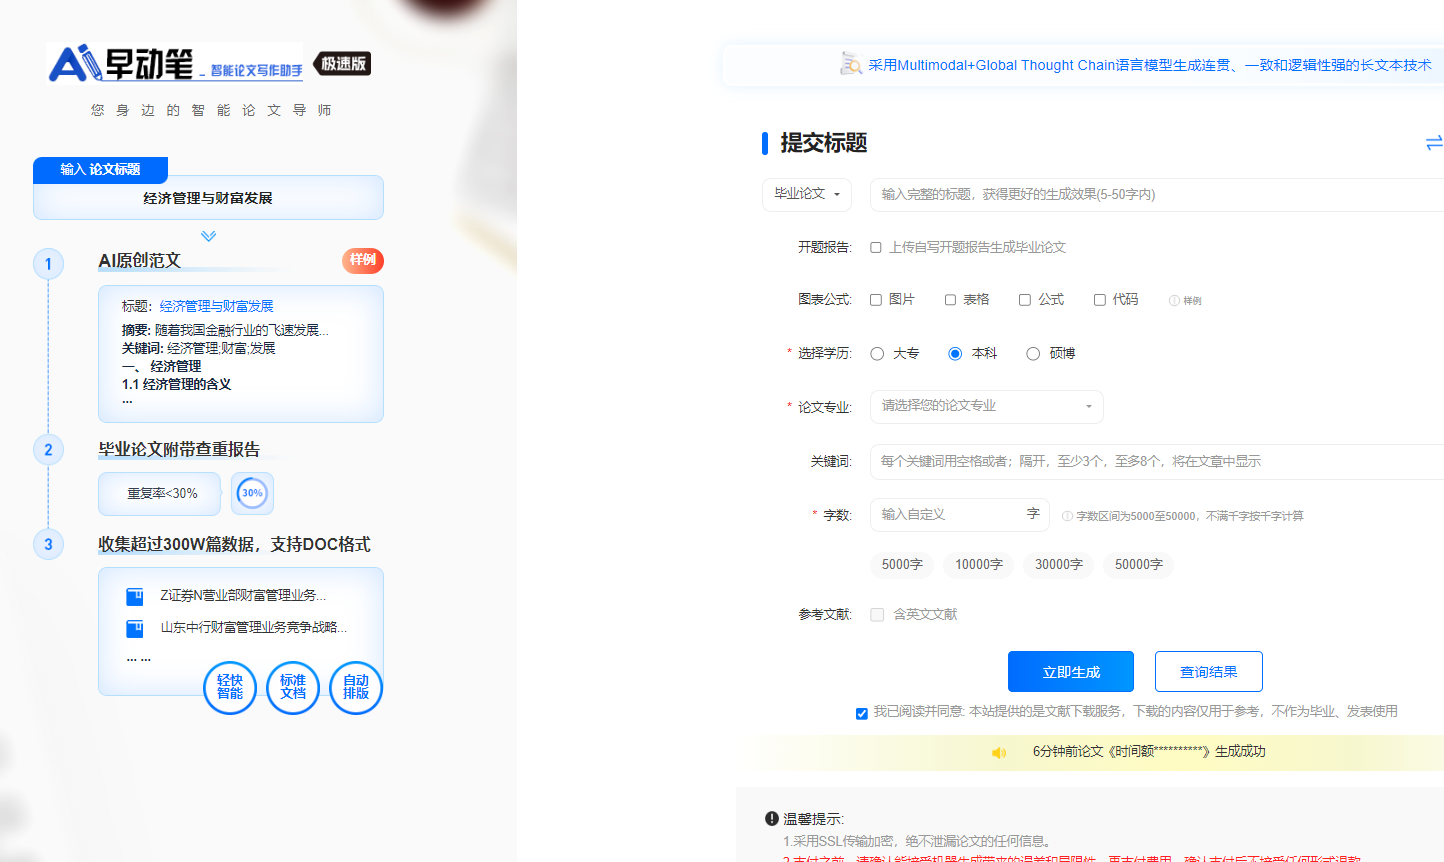Uncheck the 我已阅读并同意 agreement checkbox
The height and width of the screenshot is (862, 1444).
[x=862, y=713]
